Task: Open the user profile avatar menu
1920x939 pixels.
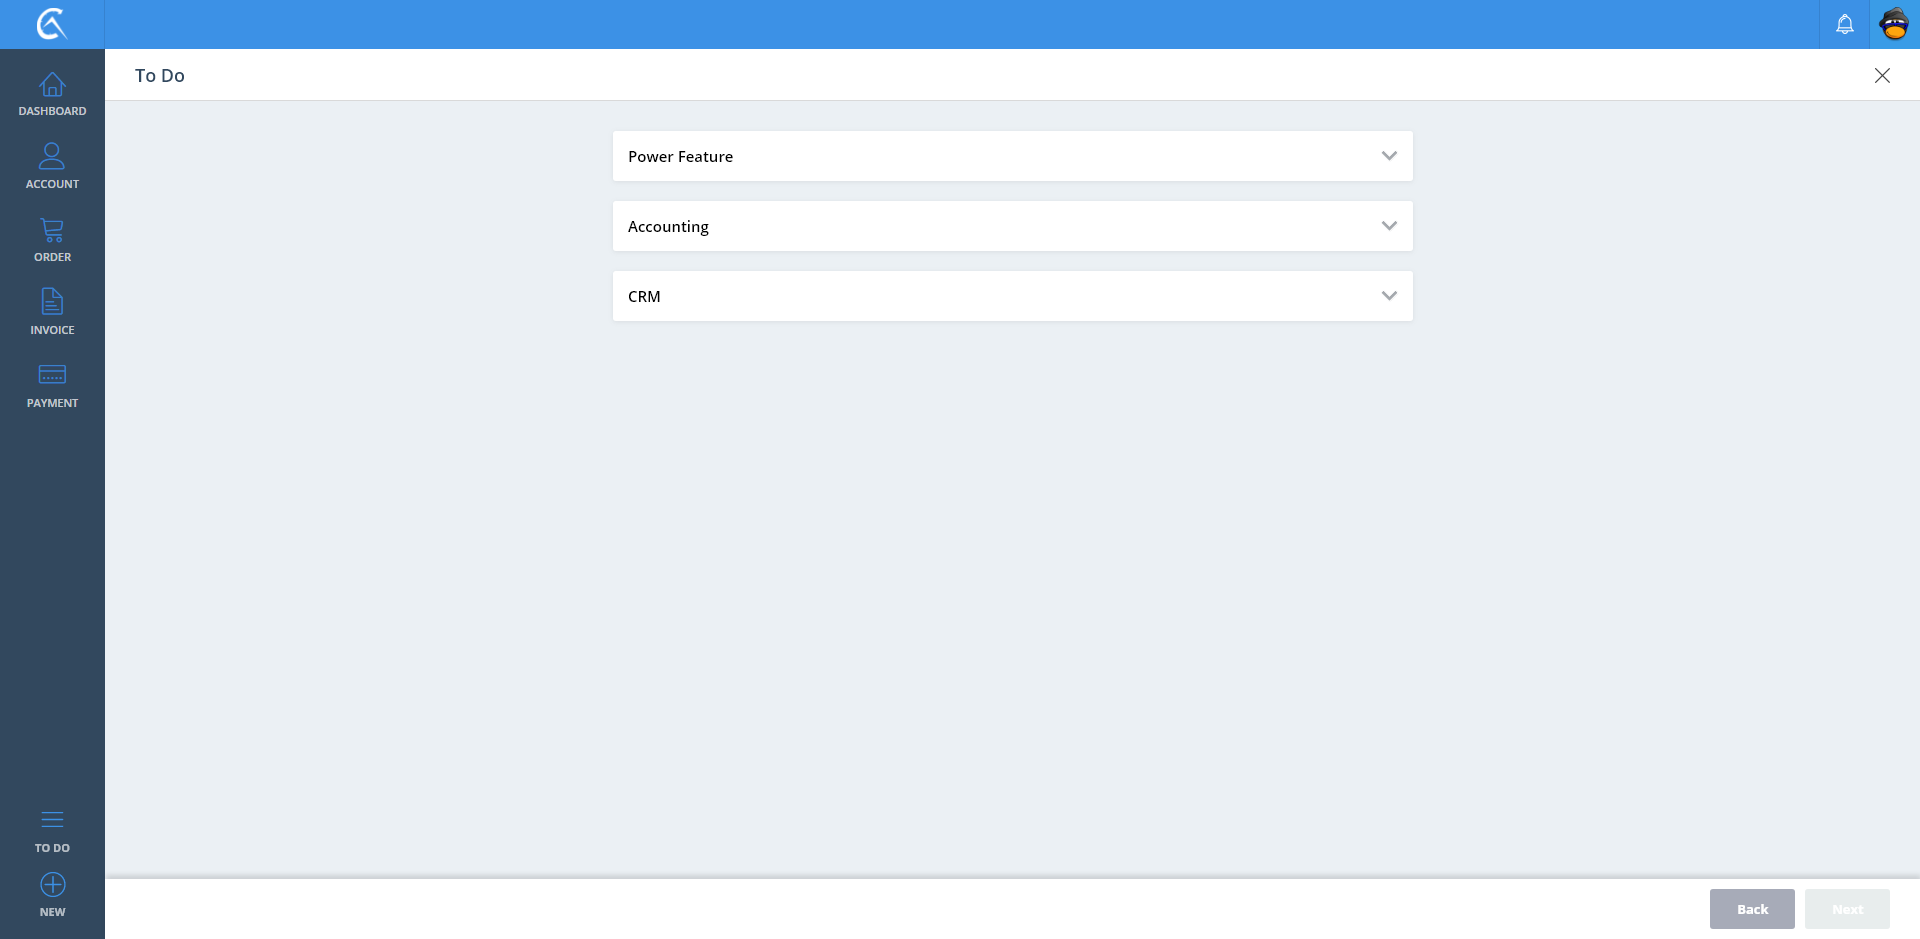Action: (1894, 24)
